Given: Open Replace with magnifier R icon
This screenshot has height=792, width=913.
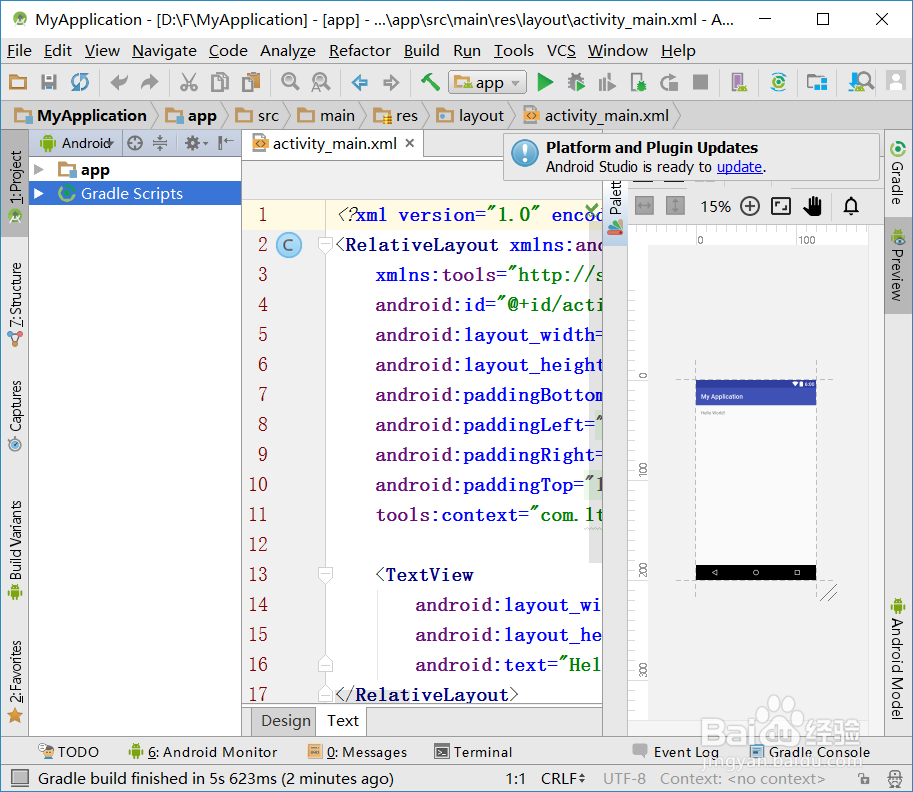Looking at the screenshot, I should pos(321,82).
